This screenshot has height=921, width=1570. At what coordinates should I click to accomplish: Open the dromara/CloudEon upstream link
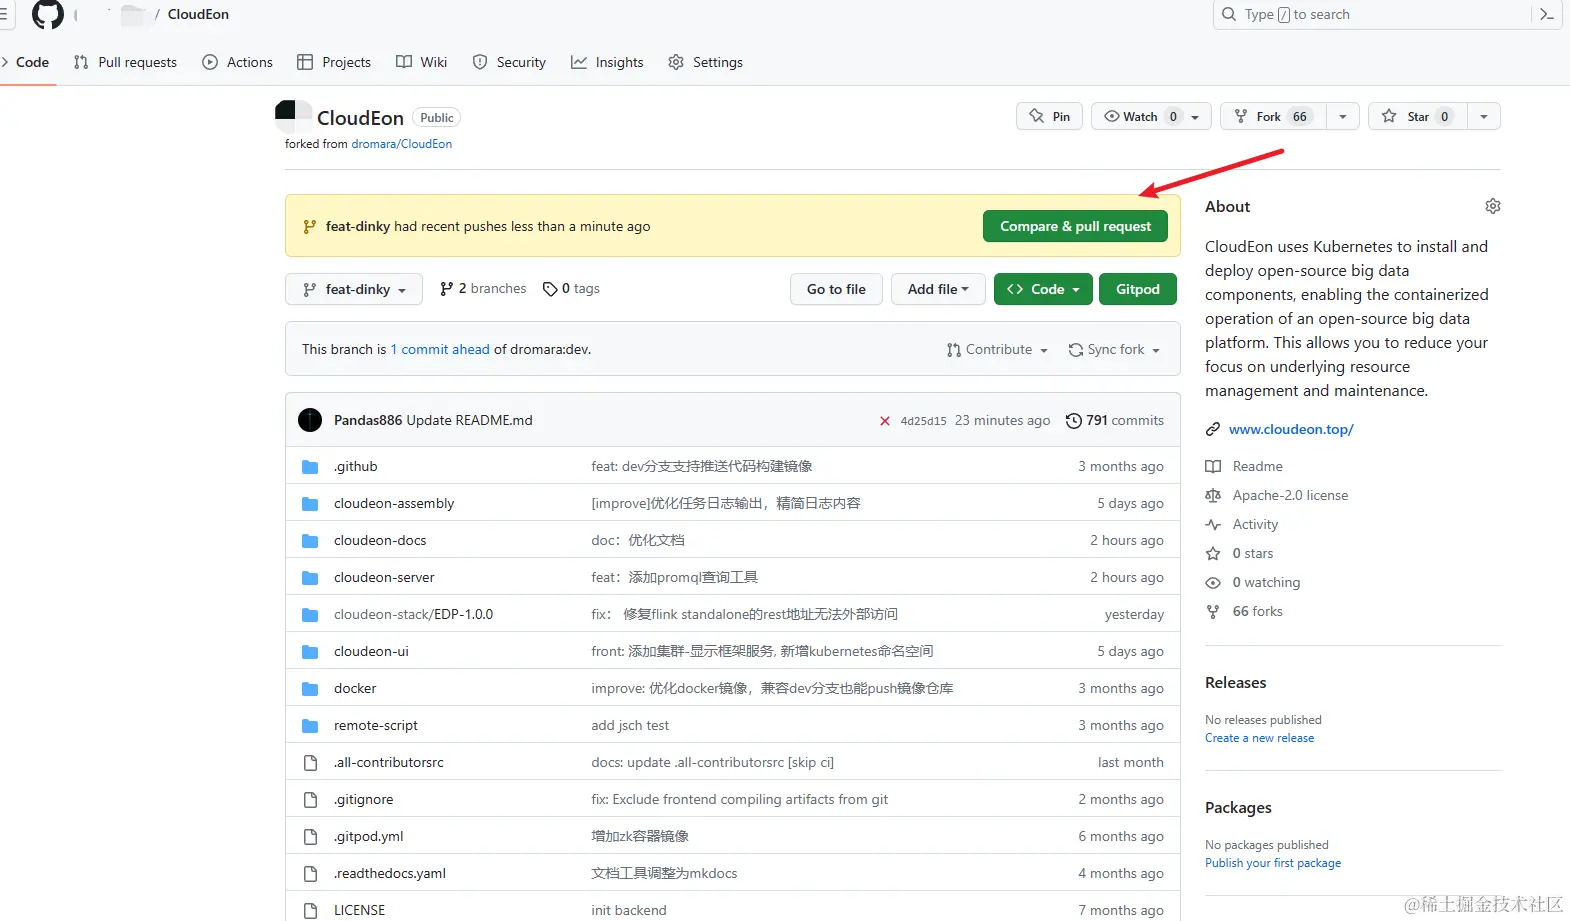click(x=402, y=144)
